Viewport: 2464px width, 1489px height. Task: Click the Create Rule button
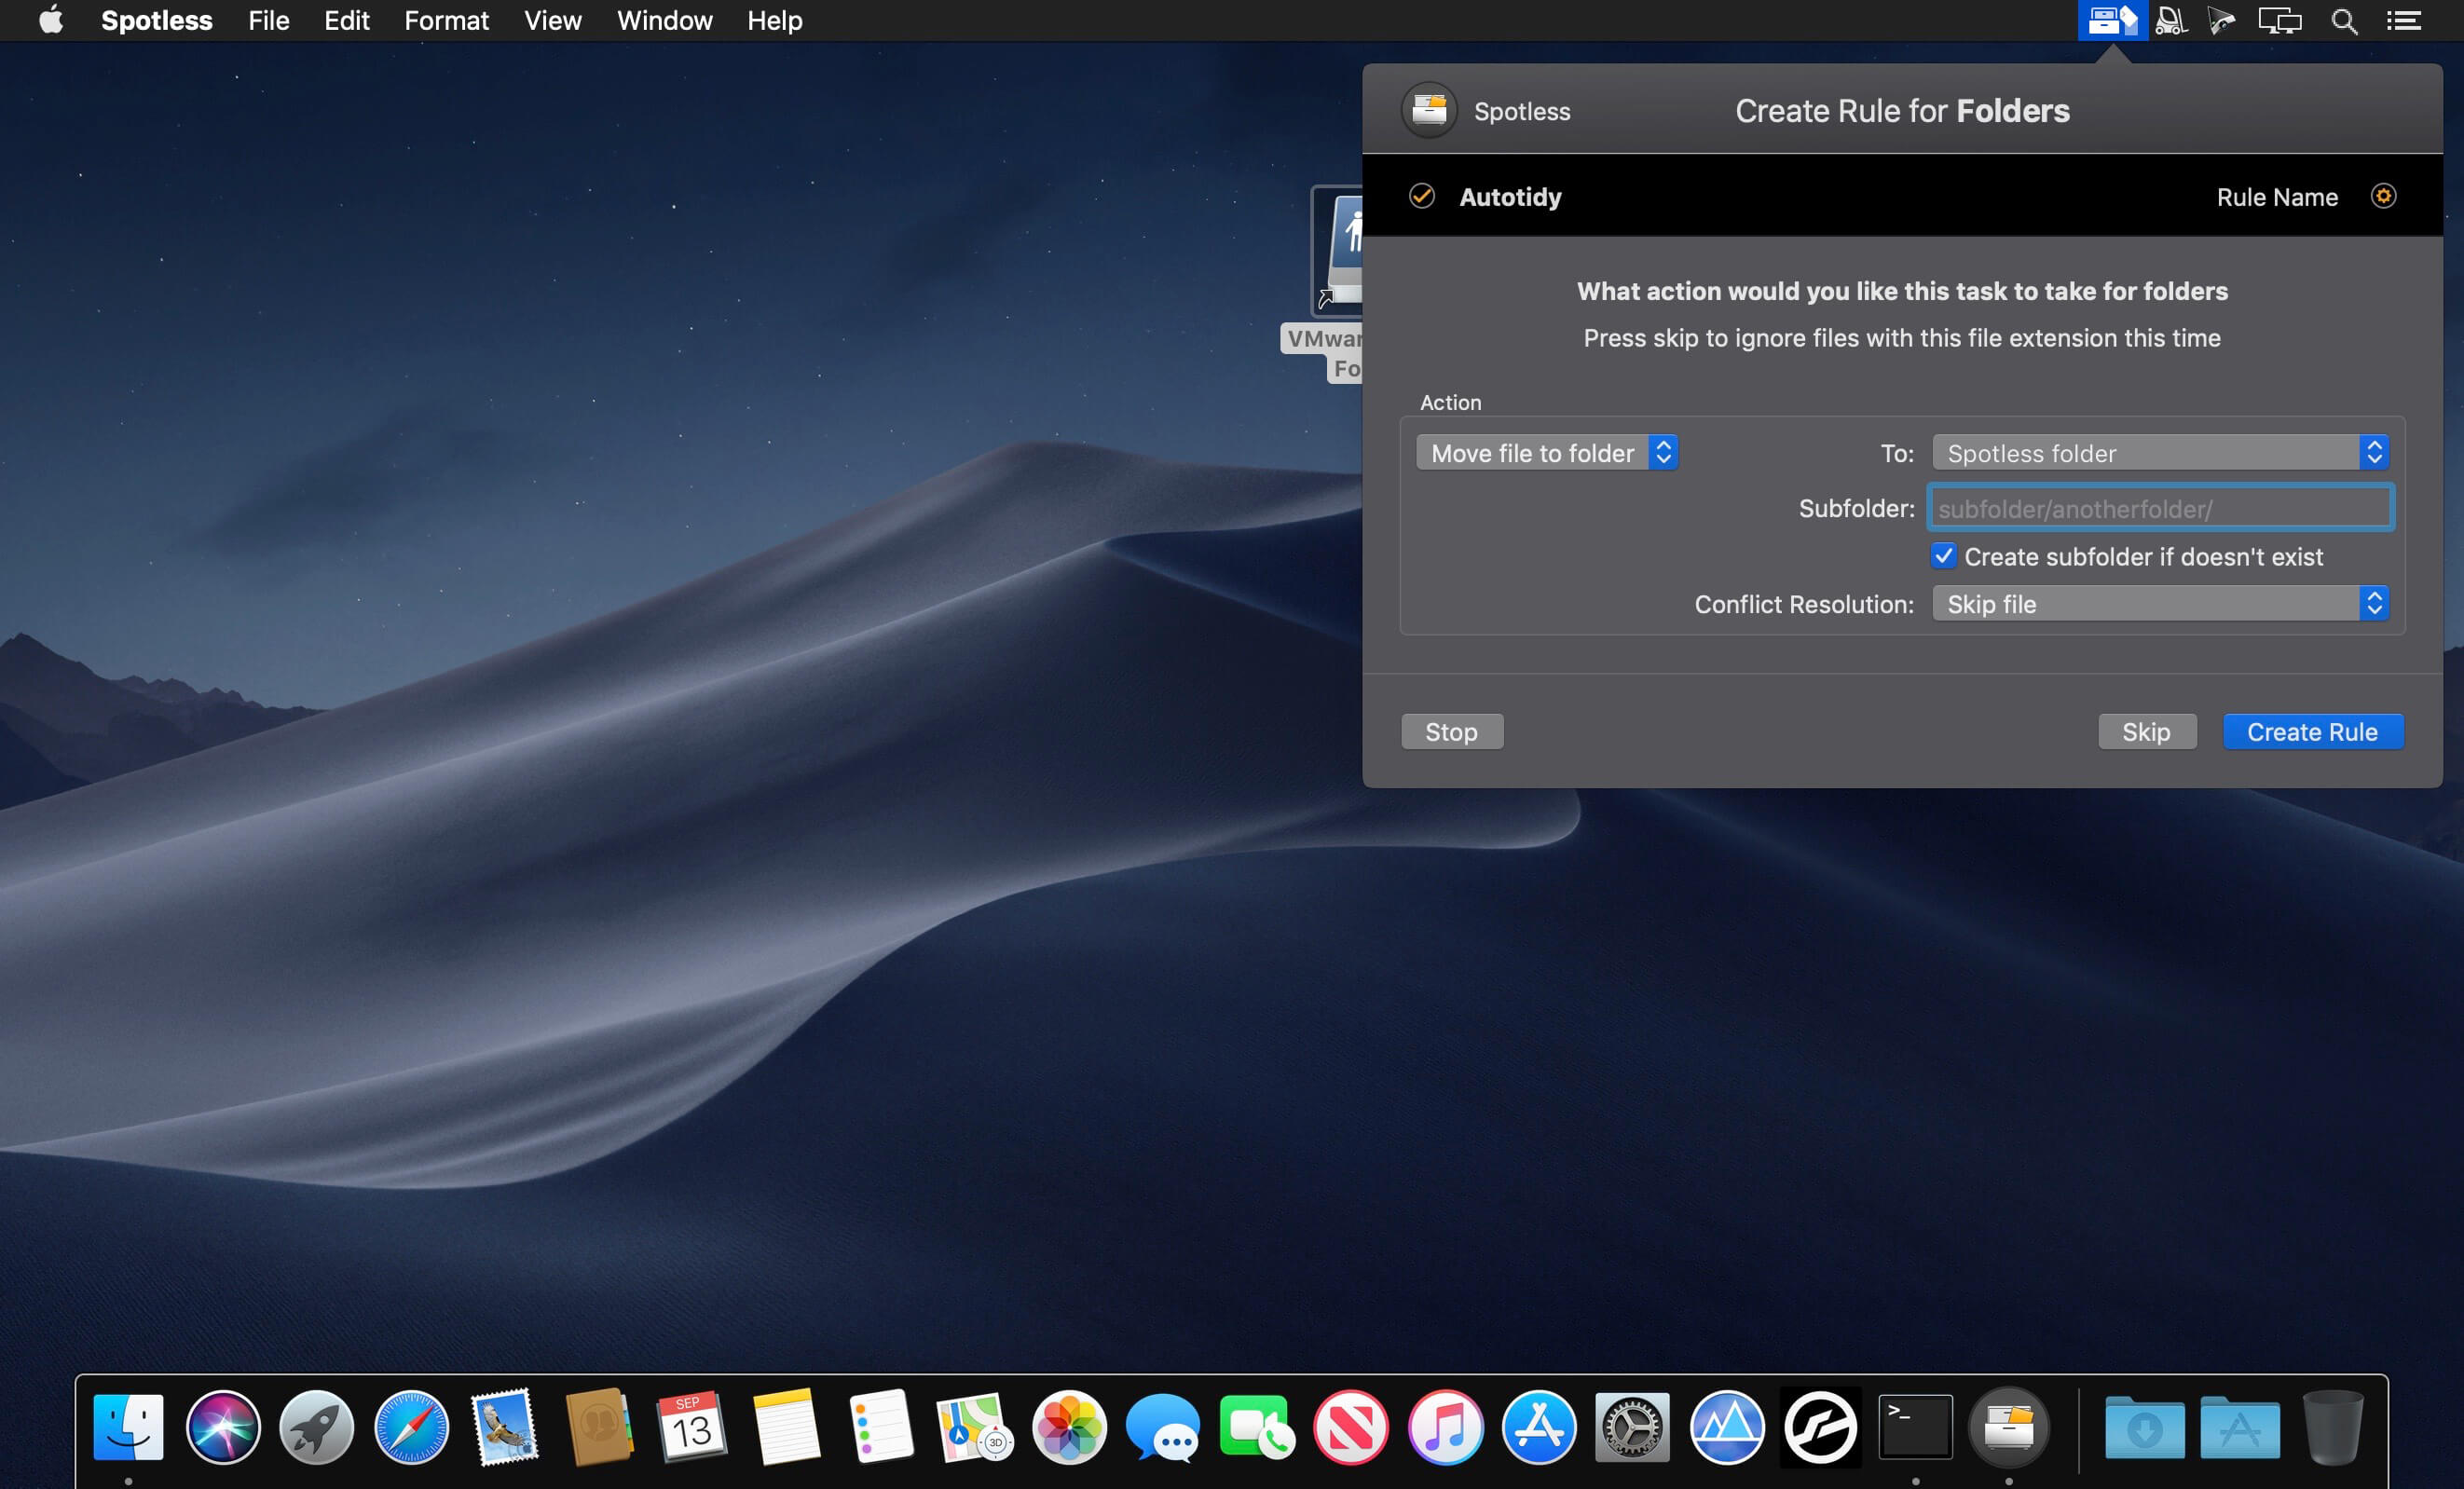(x=2313, y=732)
